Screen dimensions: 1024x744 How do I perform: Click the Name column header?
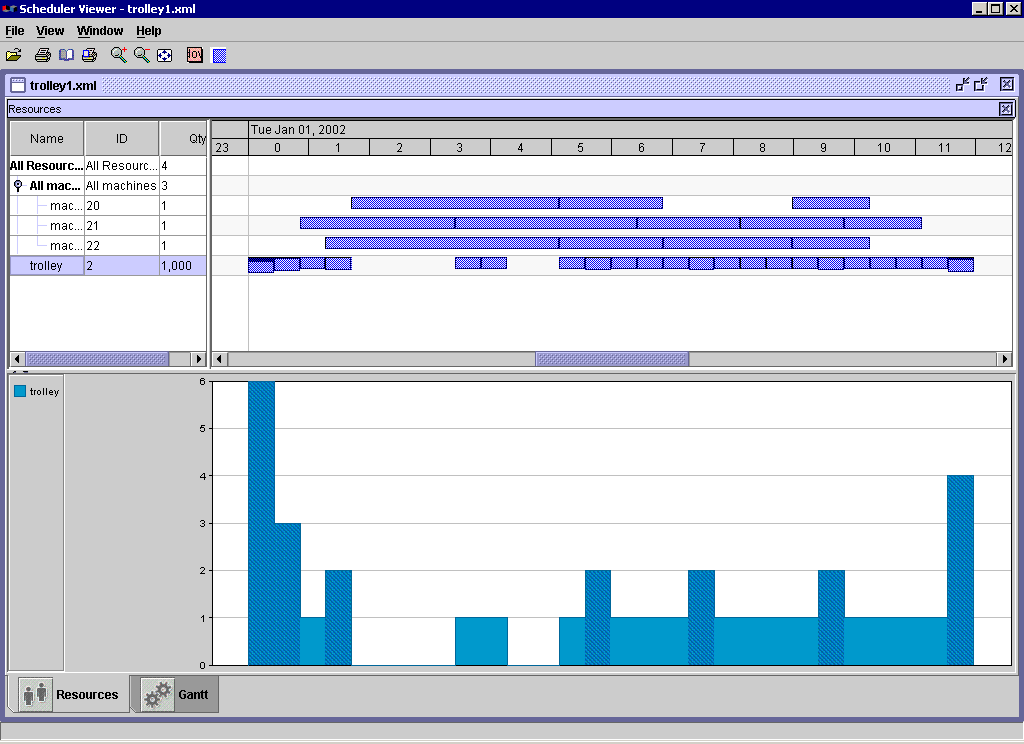click(47, 138)
